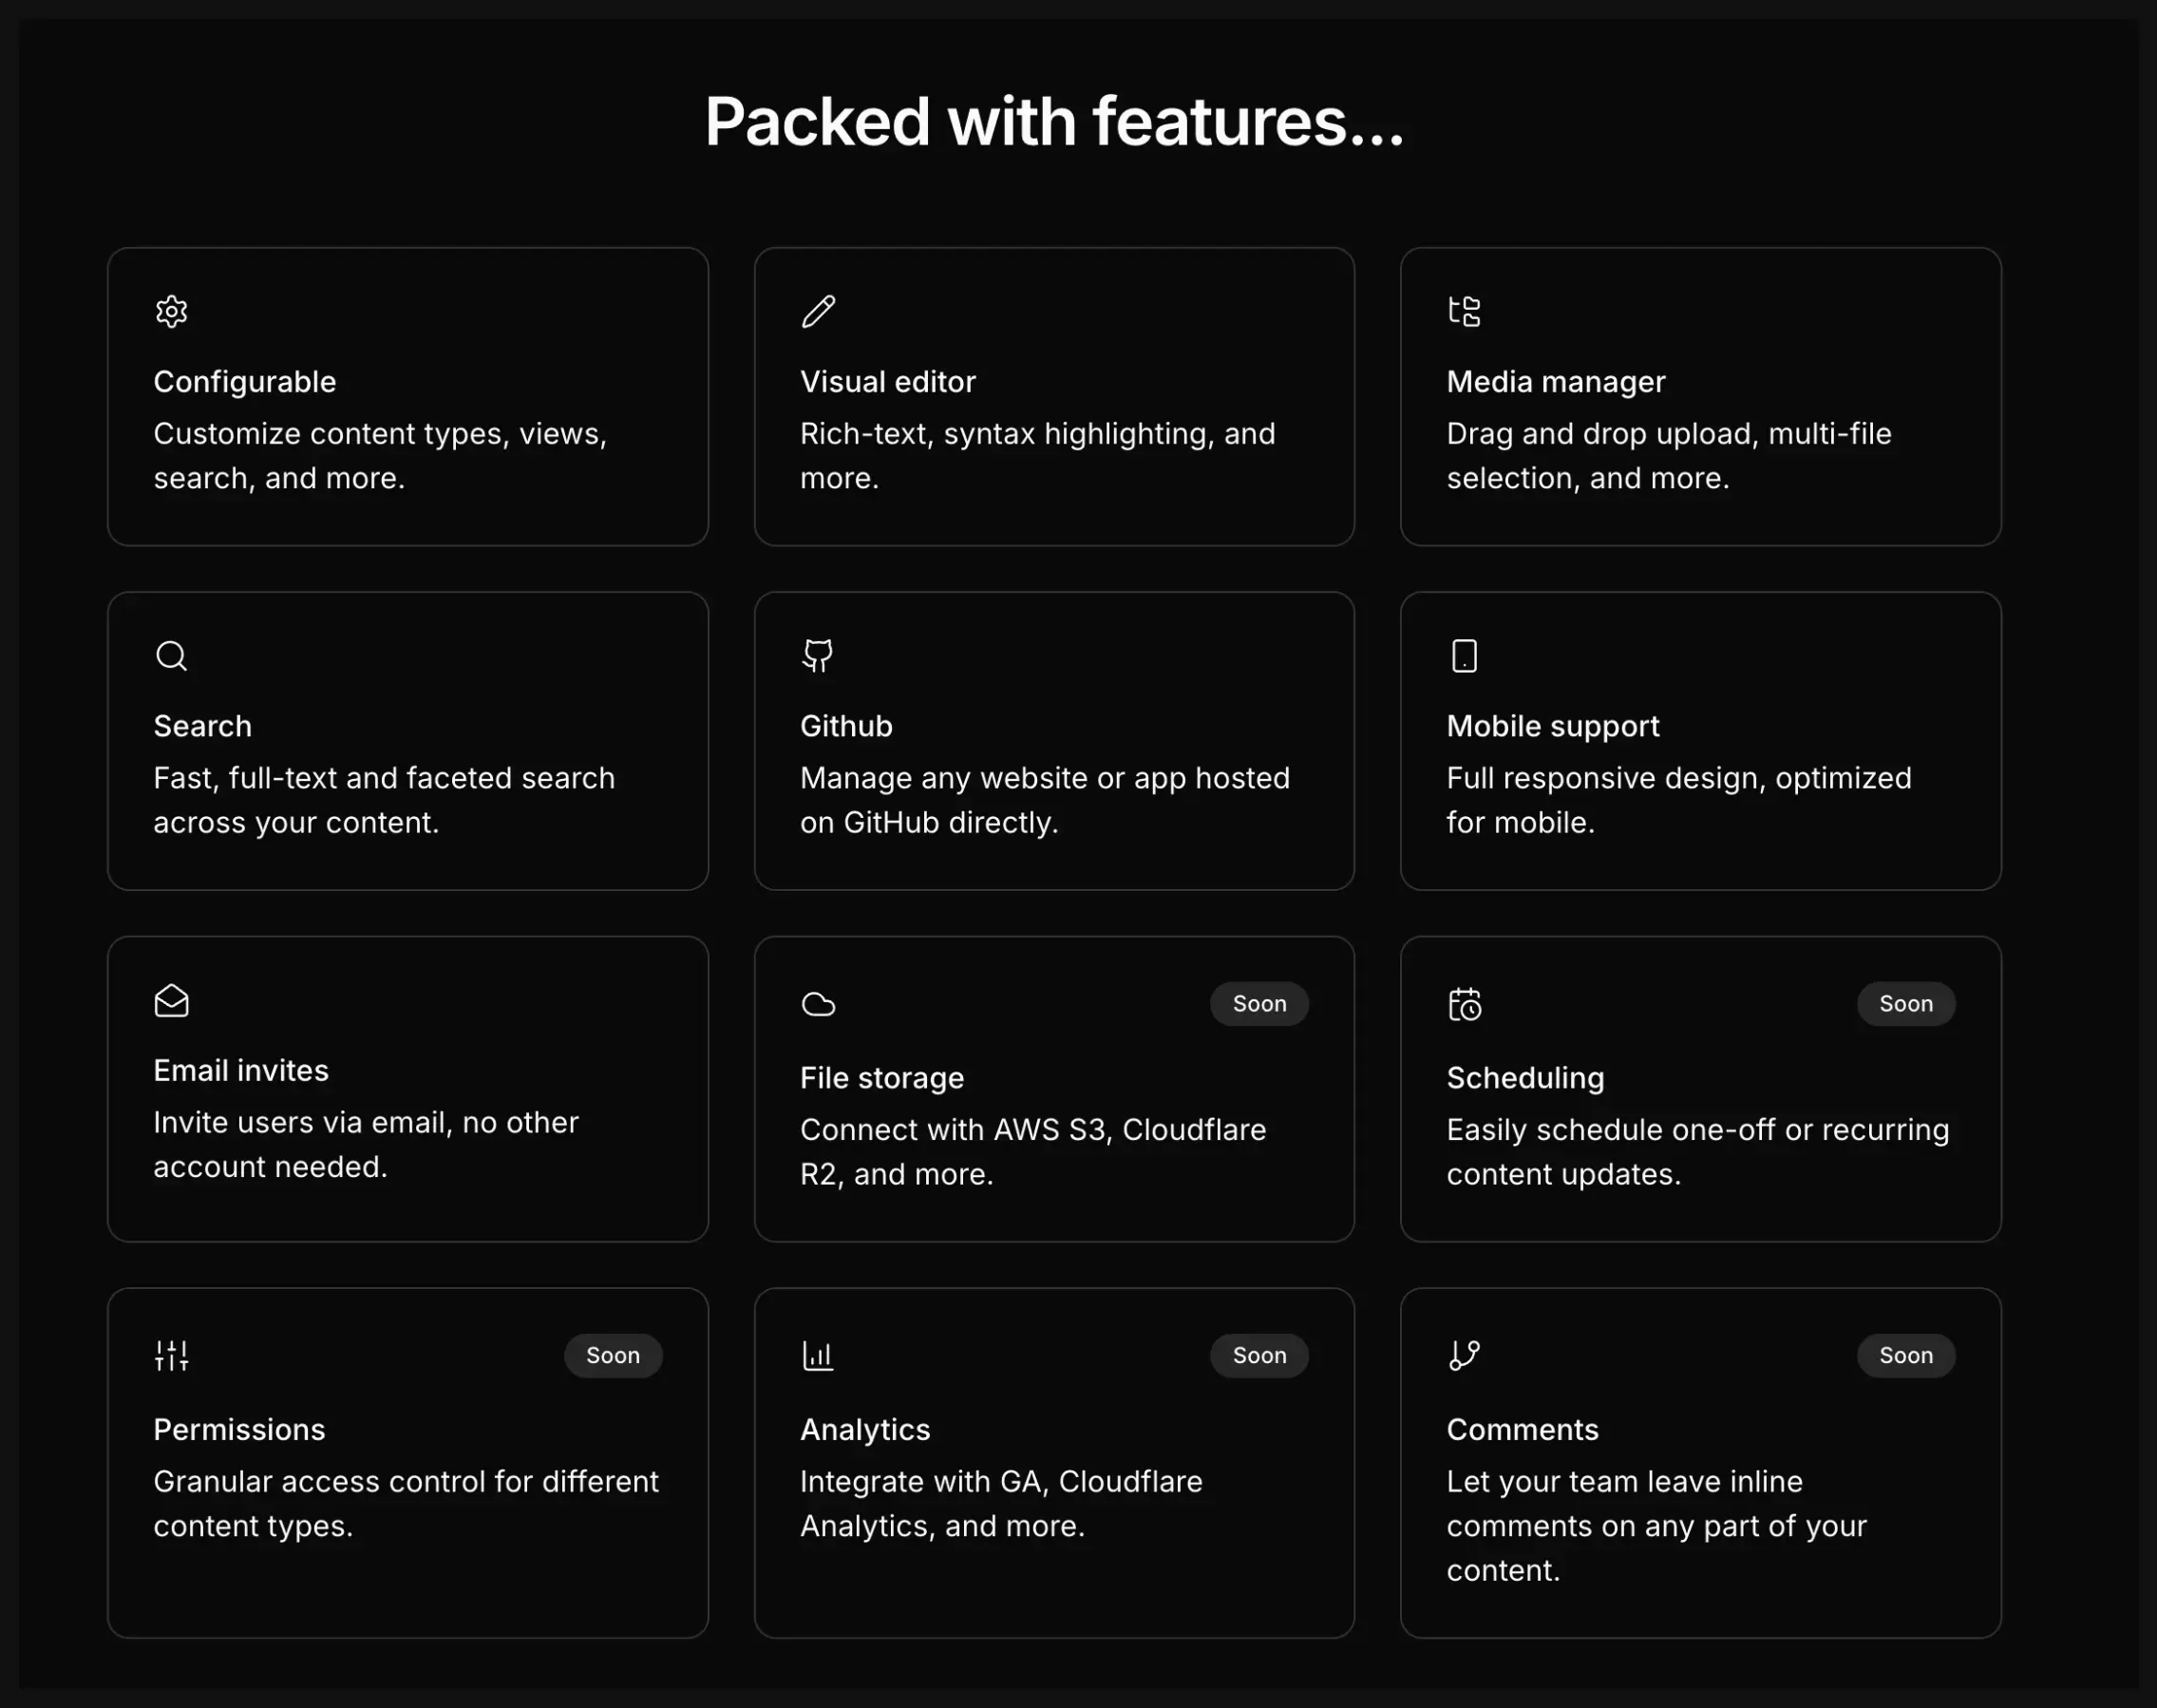2157x1708 pixels.
Task: Click the pencil icon for Visual editor
Action: point(818,312)
